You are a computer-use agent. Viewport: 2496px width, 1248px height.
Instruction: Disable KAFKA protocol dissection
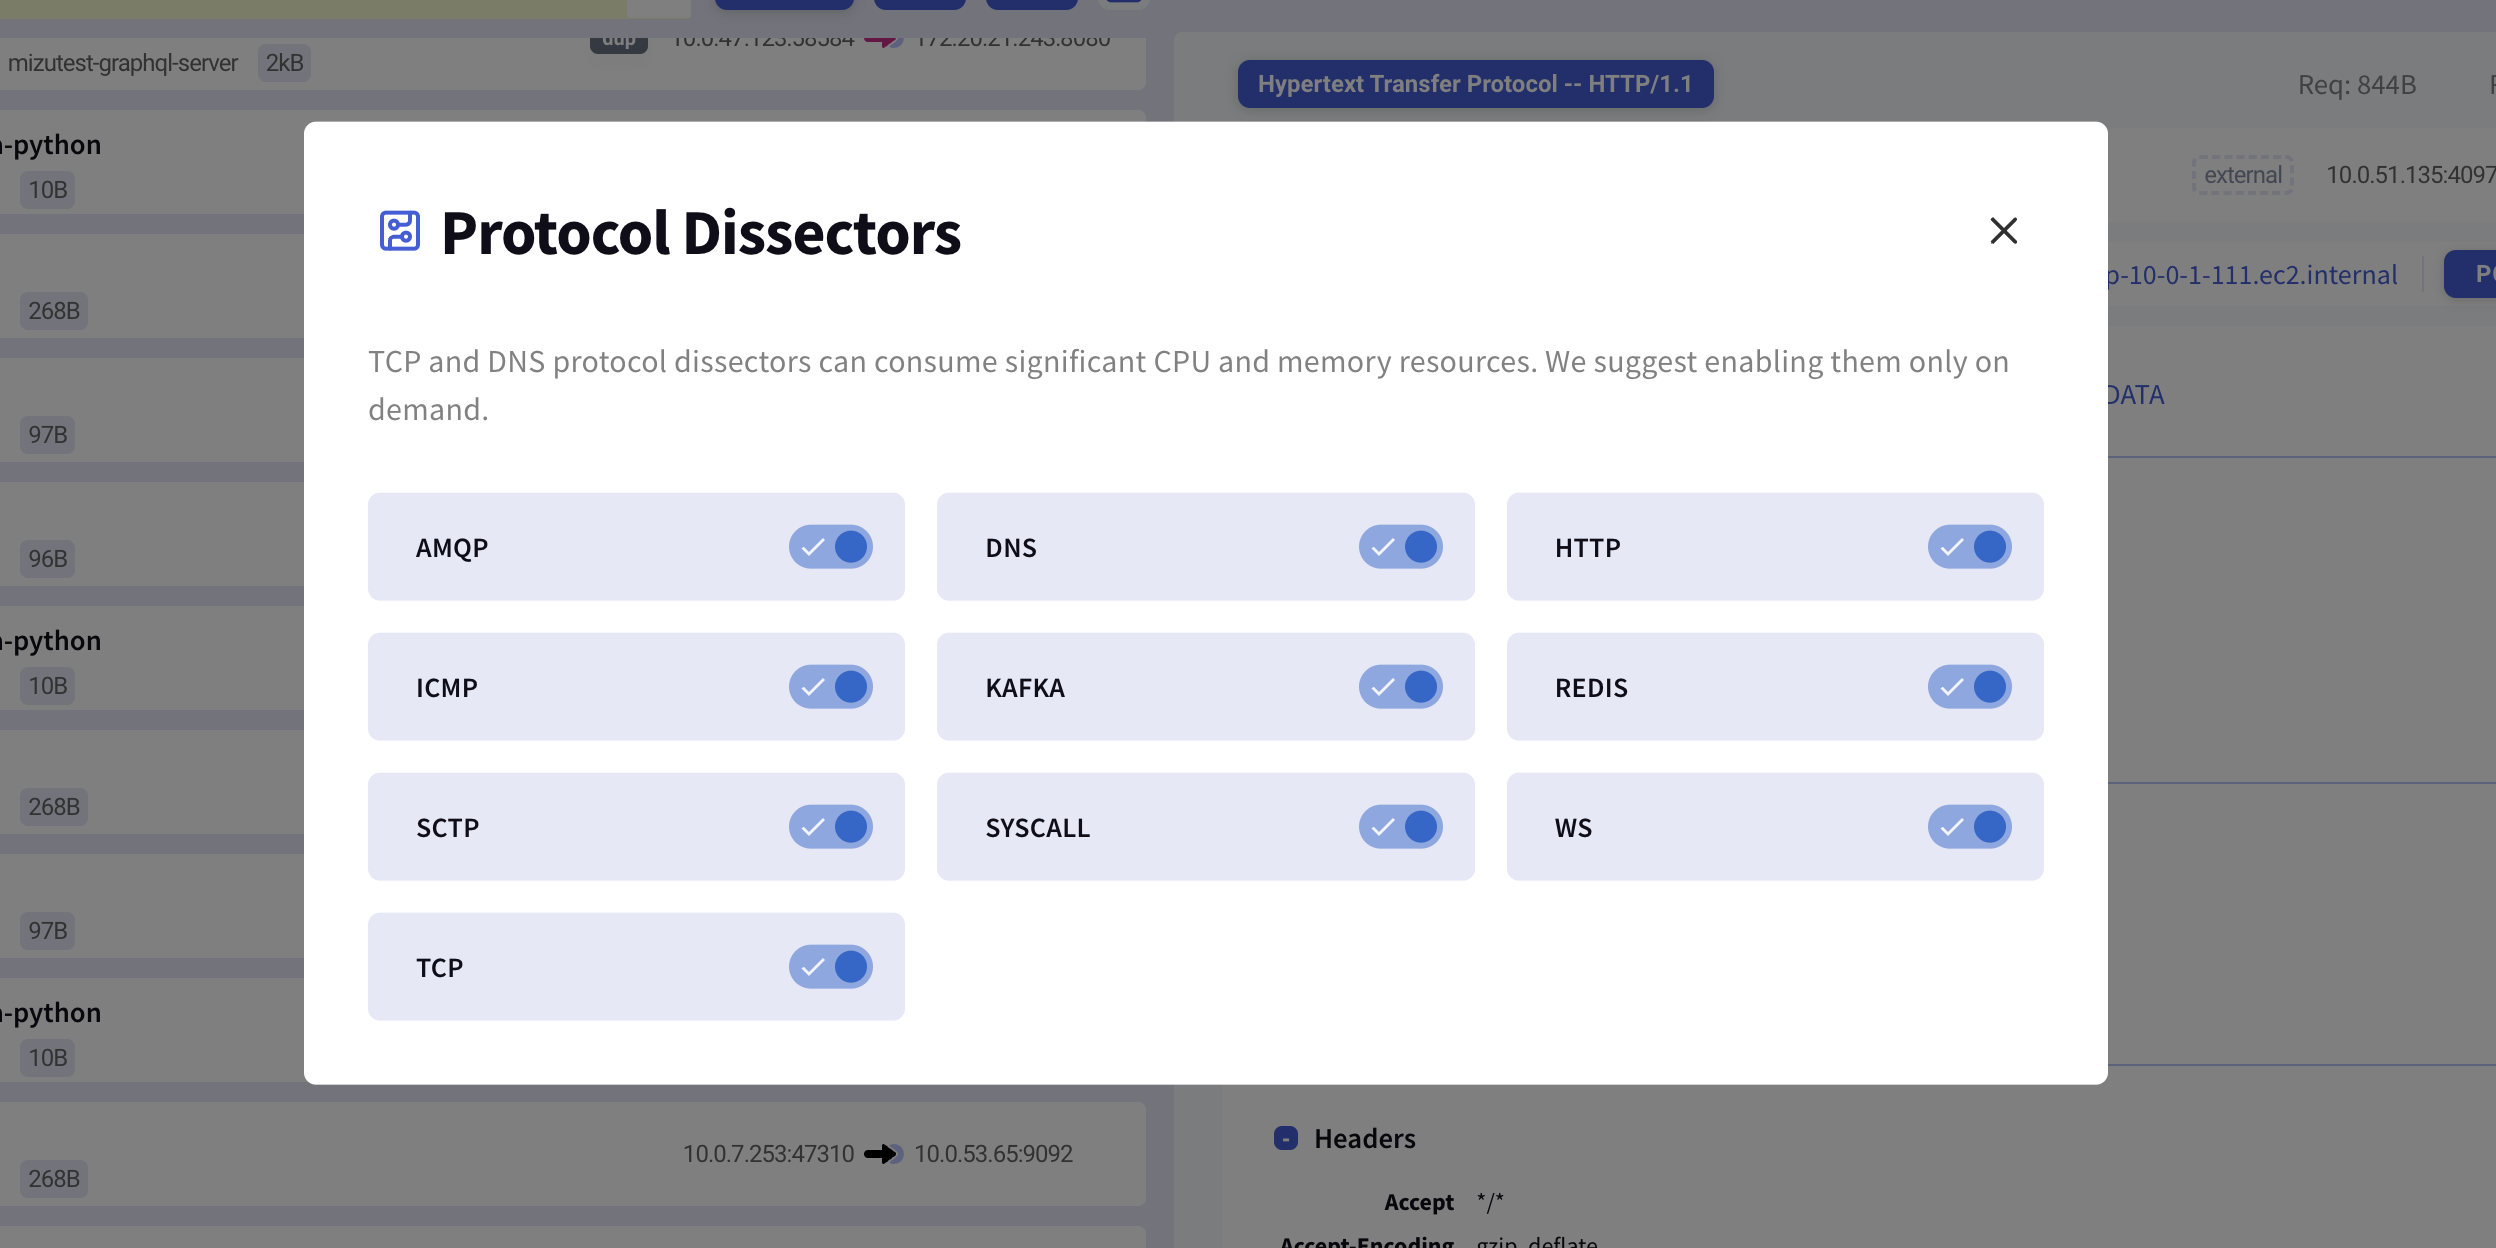(x=1402, y=687)
